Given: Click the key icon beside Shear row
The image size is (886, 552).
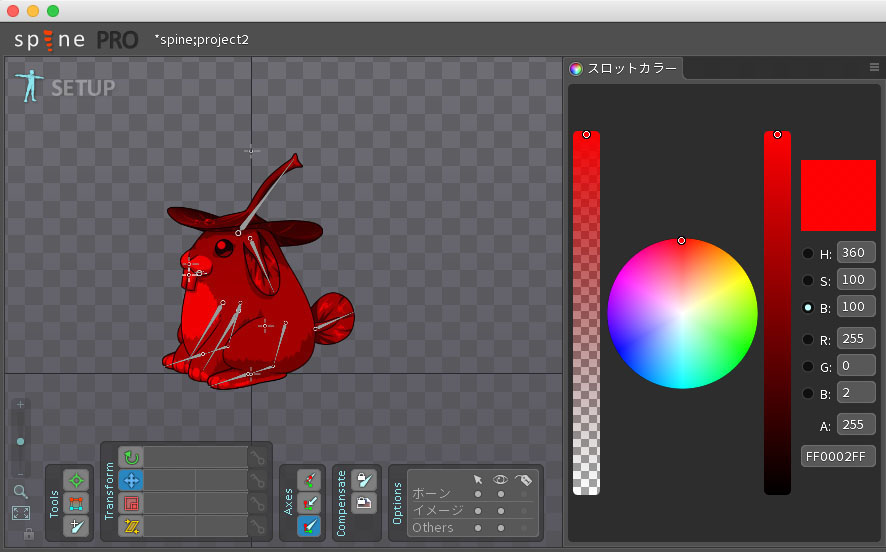Looking at the screenshot, I should pos(258,527).
